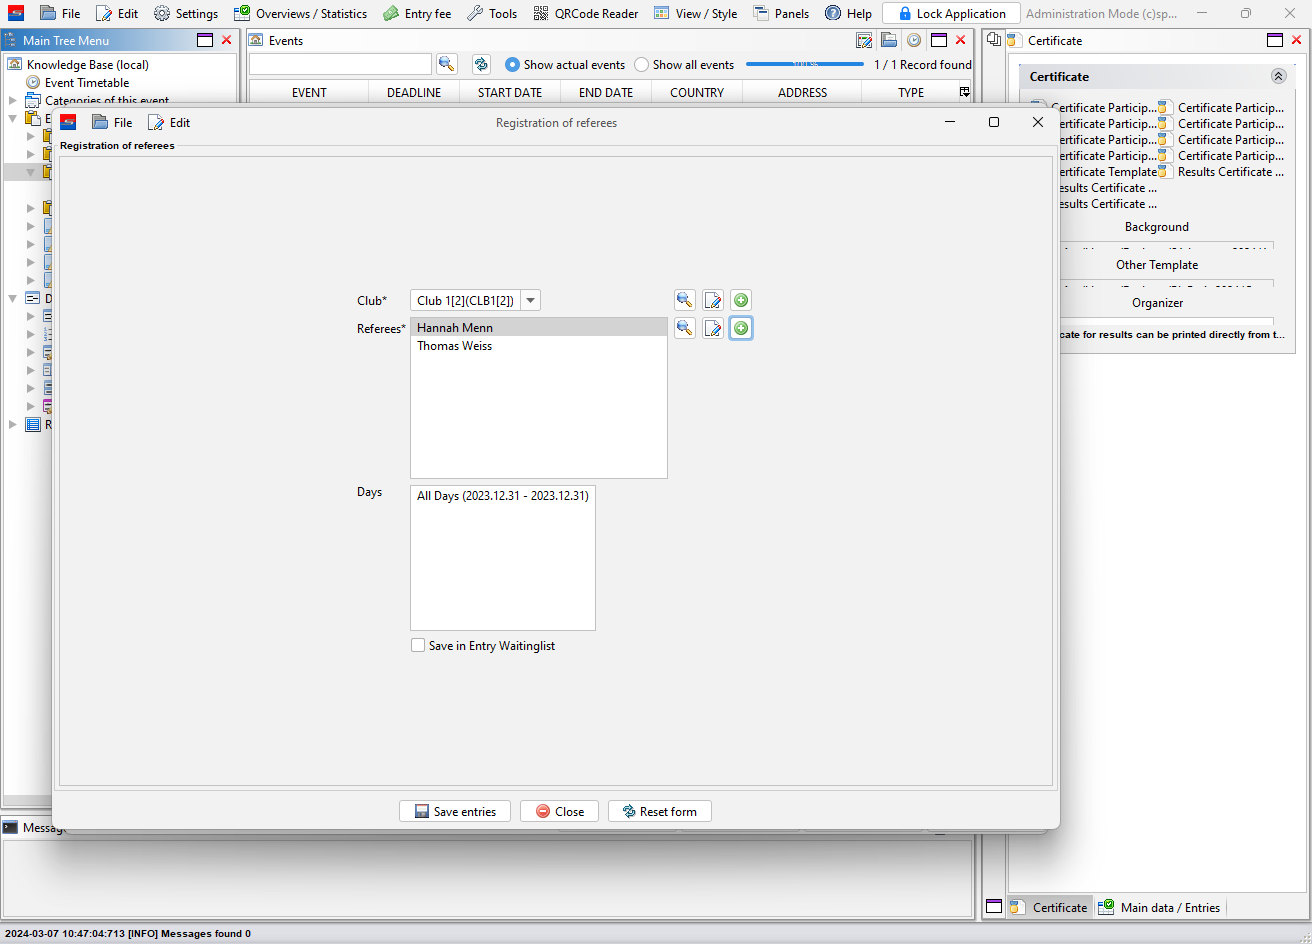Click the edit pencil icon beside Club field
The width and height of the screenshot is (1312, 945).
coord(713,300)
